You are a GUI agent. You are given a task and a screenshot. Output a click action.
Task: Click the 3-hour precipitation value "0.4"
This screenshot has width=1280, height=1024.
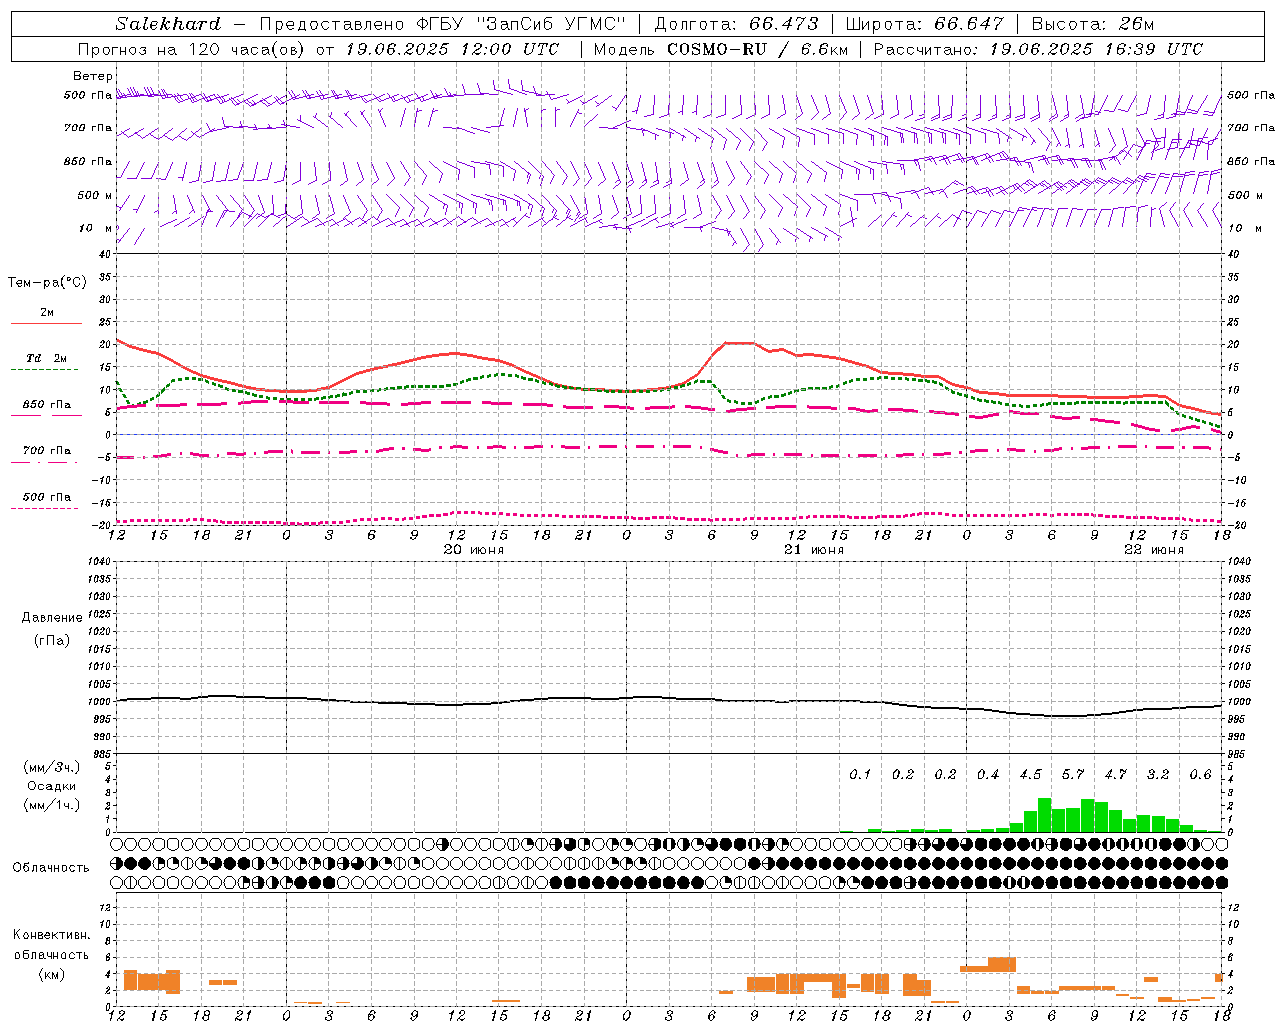coord(988,775)
